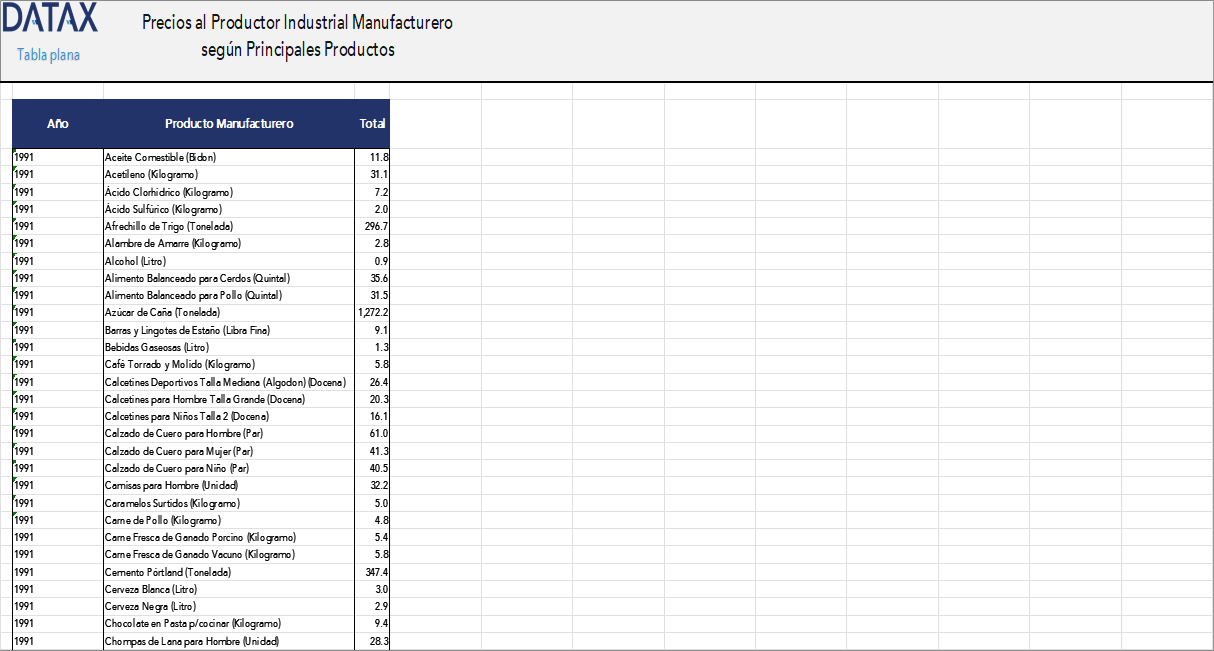Click the 32.2 total for Camisas para Hombre
1214x651 pixels.
pos(372,485)
